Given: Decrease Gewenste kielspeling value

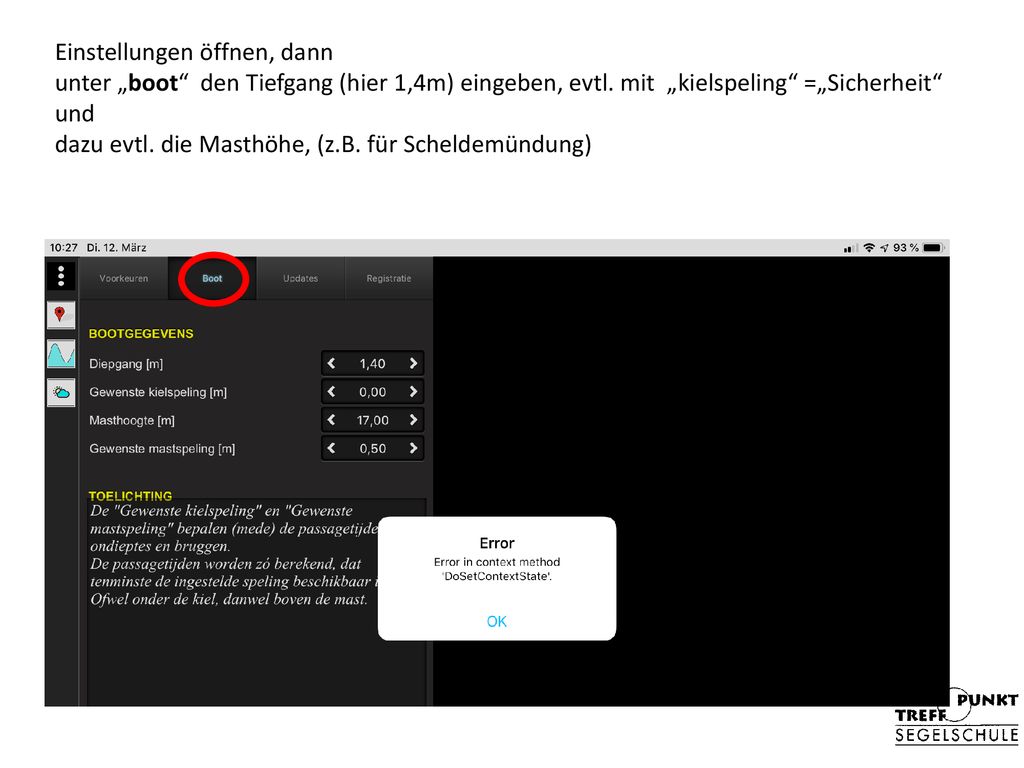Looking at the screenshot, I should click(x=331, y=392).
